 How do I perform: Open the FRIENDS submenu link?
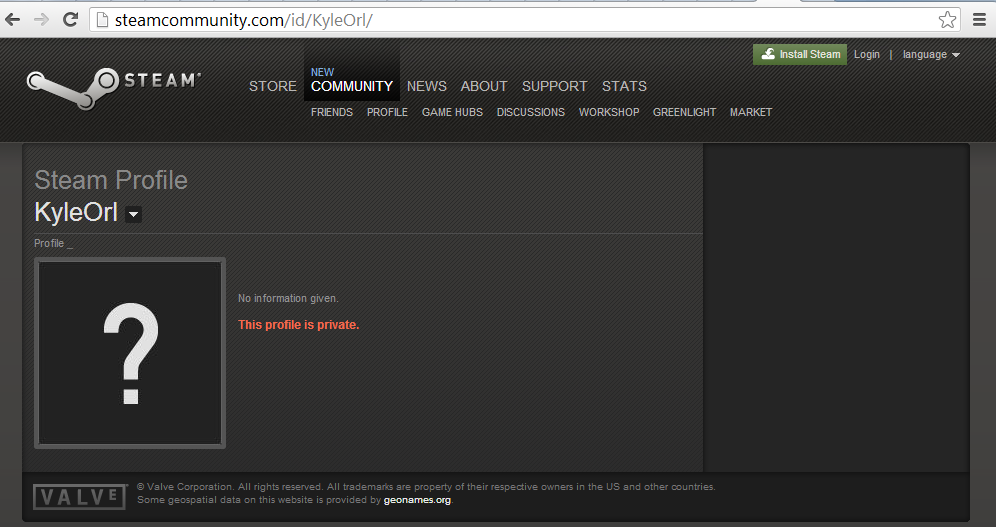coord(332,112)
